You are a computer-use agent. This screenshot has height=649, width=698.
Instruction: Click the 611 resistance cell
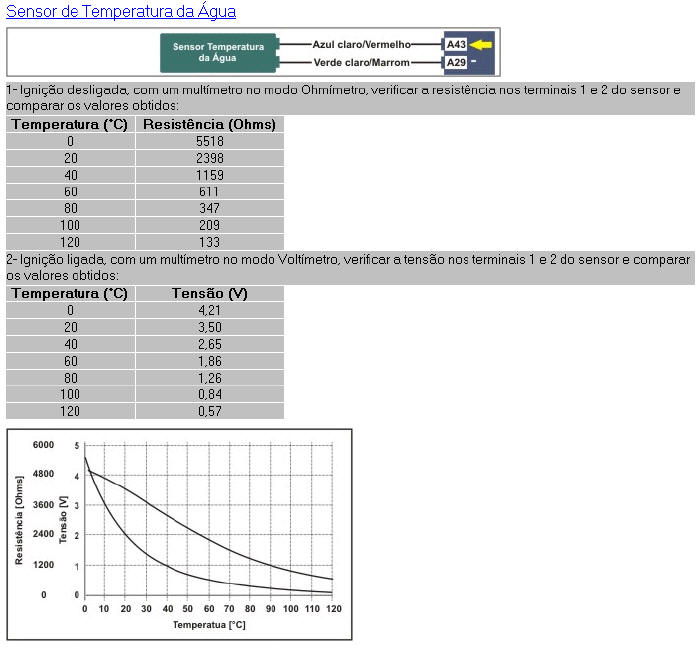click(209, 191)
